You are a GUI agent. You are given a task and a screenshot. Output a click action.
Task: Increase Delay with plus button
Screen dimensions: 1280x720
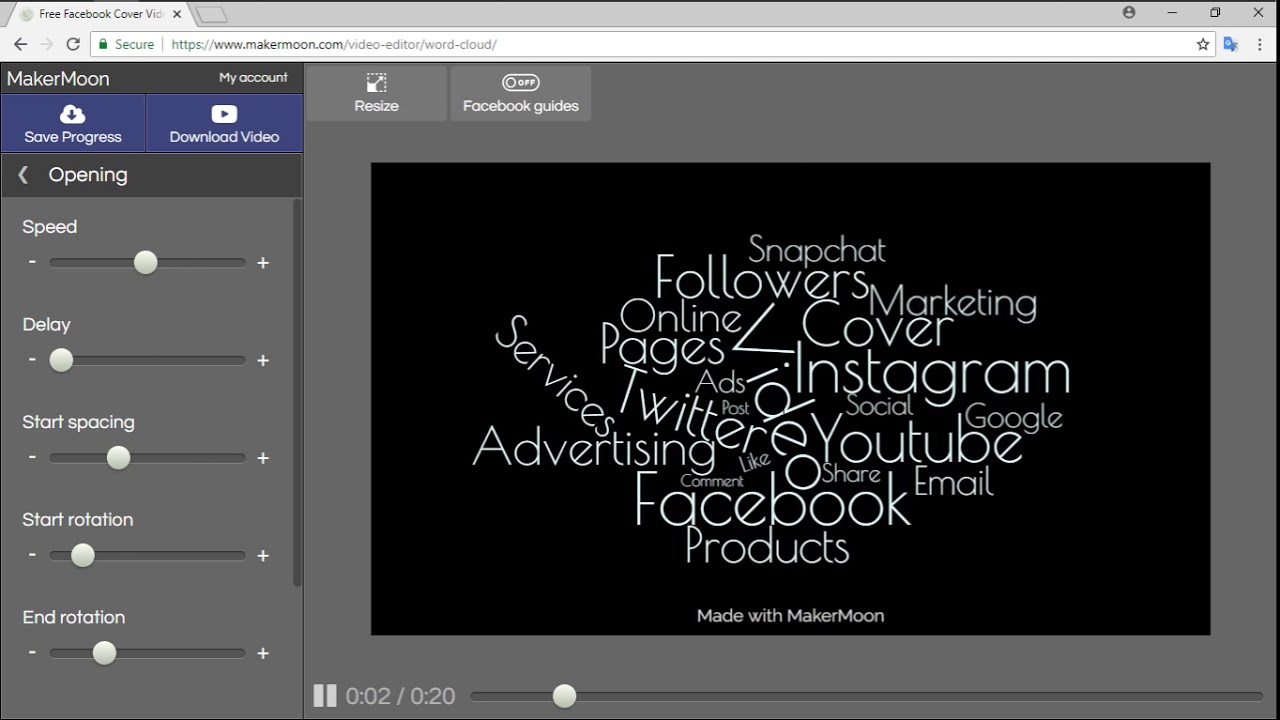click(263, 360)
